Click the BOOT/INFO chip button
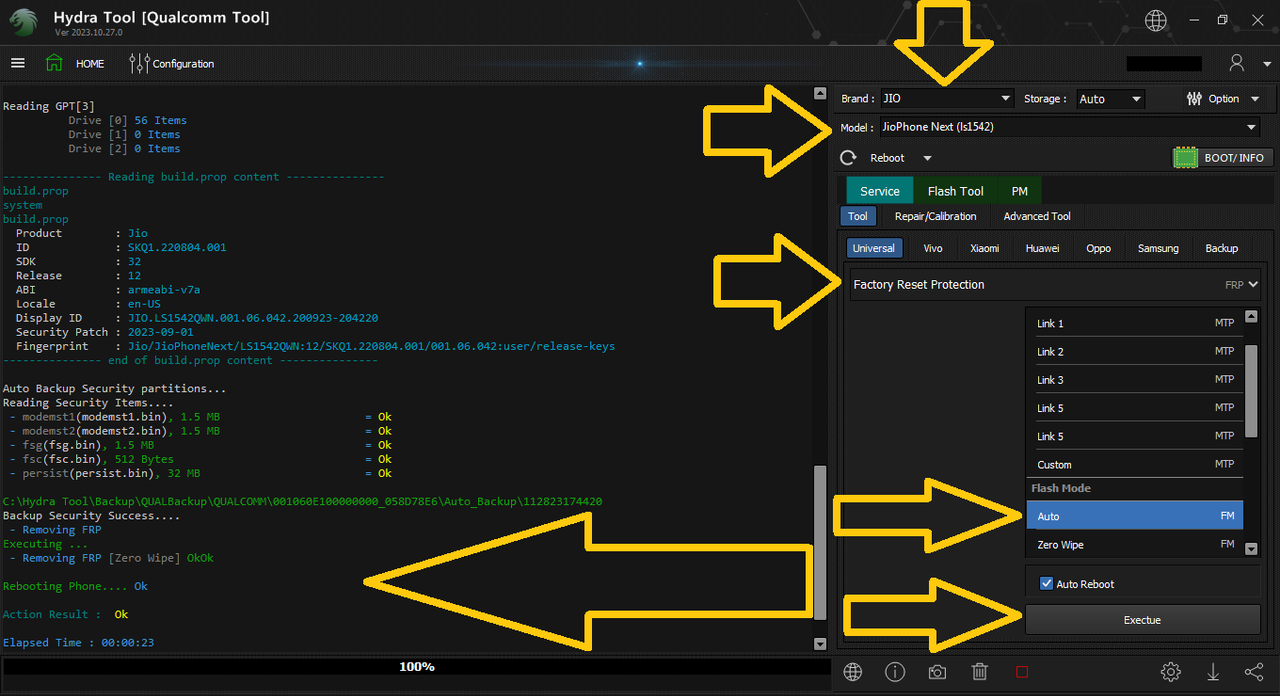Image resolution: width=1280 pixels, height=696 pixels. 1223,158
